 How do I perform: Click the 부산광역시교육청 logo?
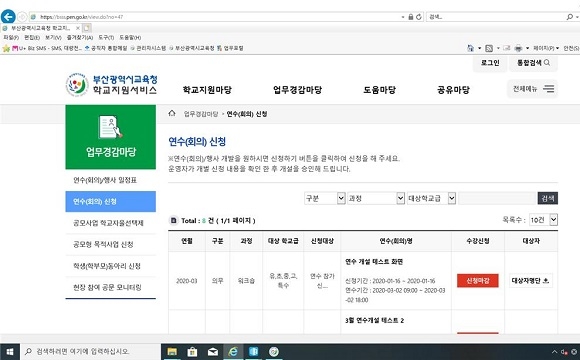[x=111, y=85]
